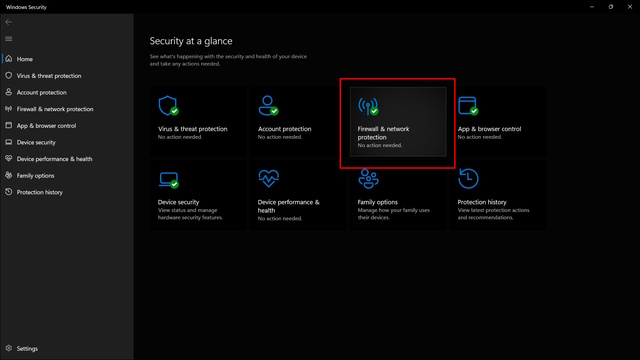Click the family group icon on Family options tile
This screenshot has height=360, width=640.
[x=368, y=179]
